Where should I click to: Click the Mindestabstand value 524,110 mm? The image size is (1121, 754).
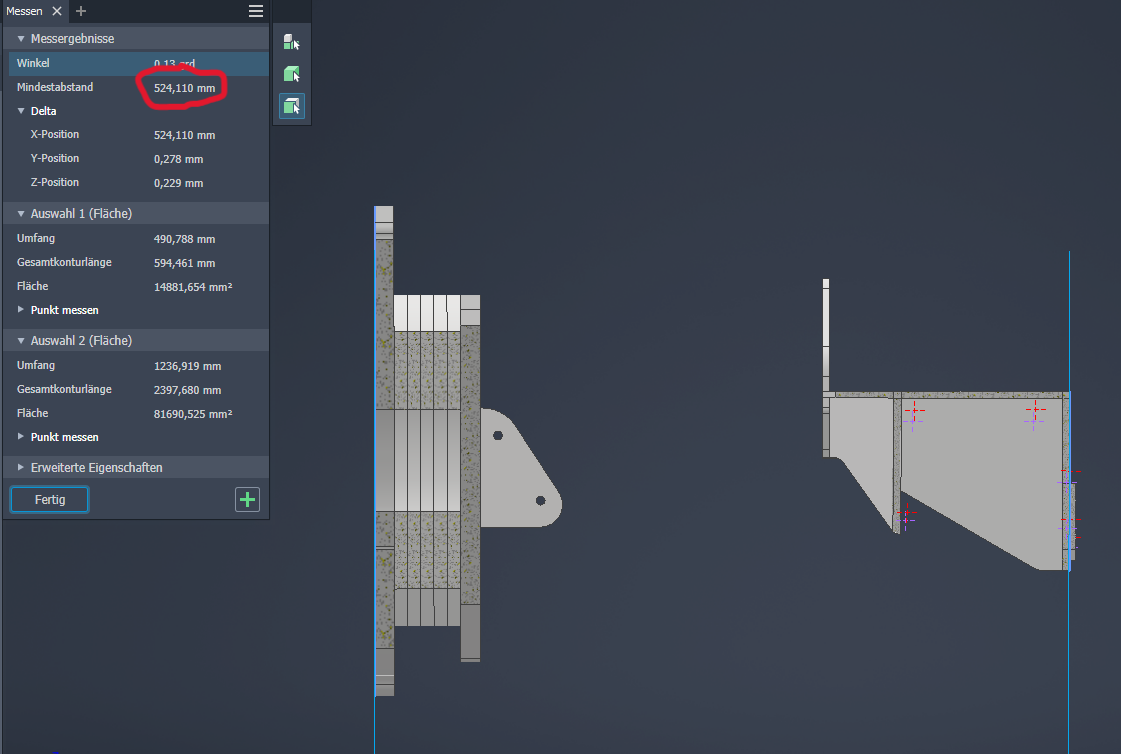click(x=184, y=88)
